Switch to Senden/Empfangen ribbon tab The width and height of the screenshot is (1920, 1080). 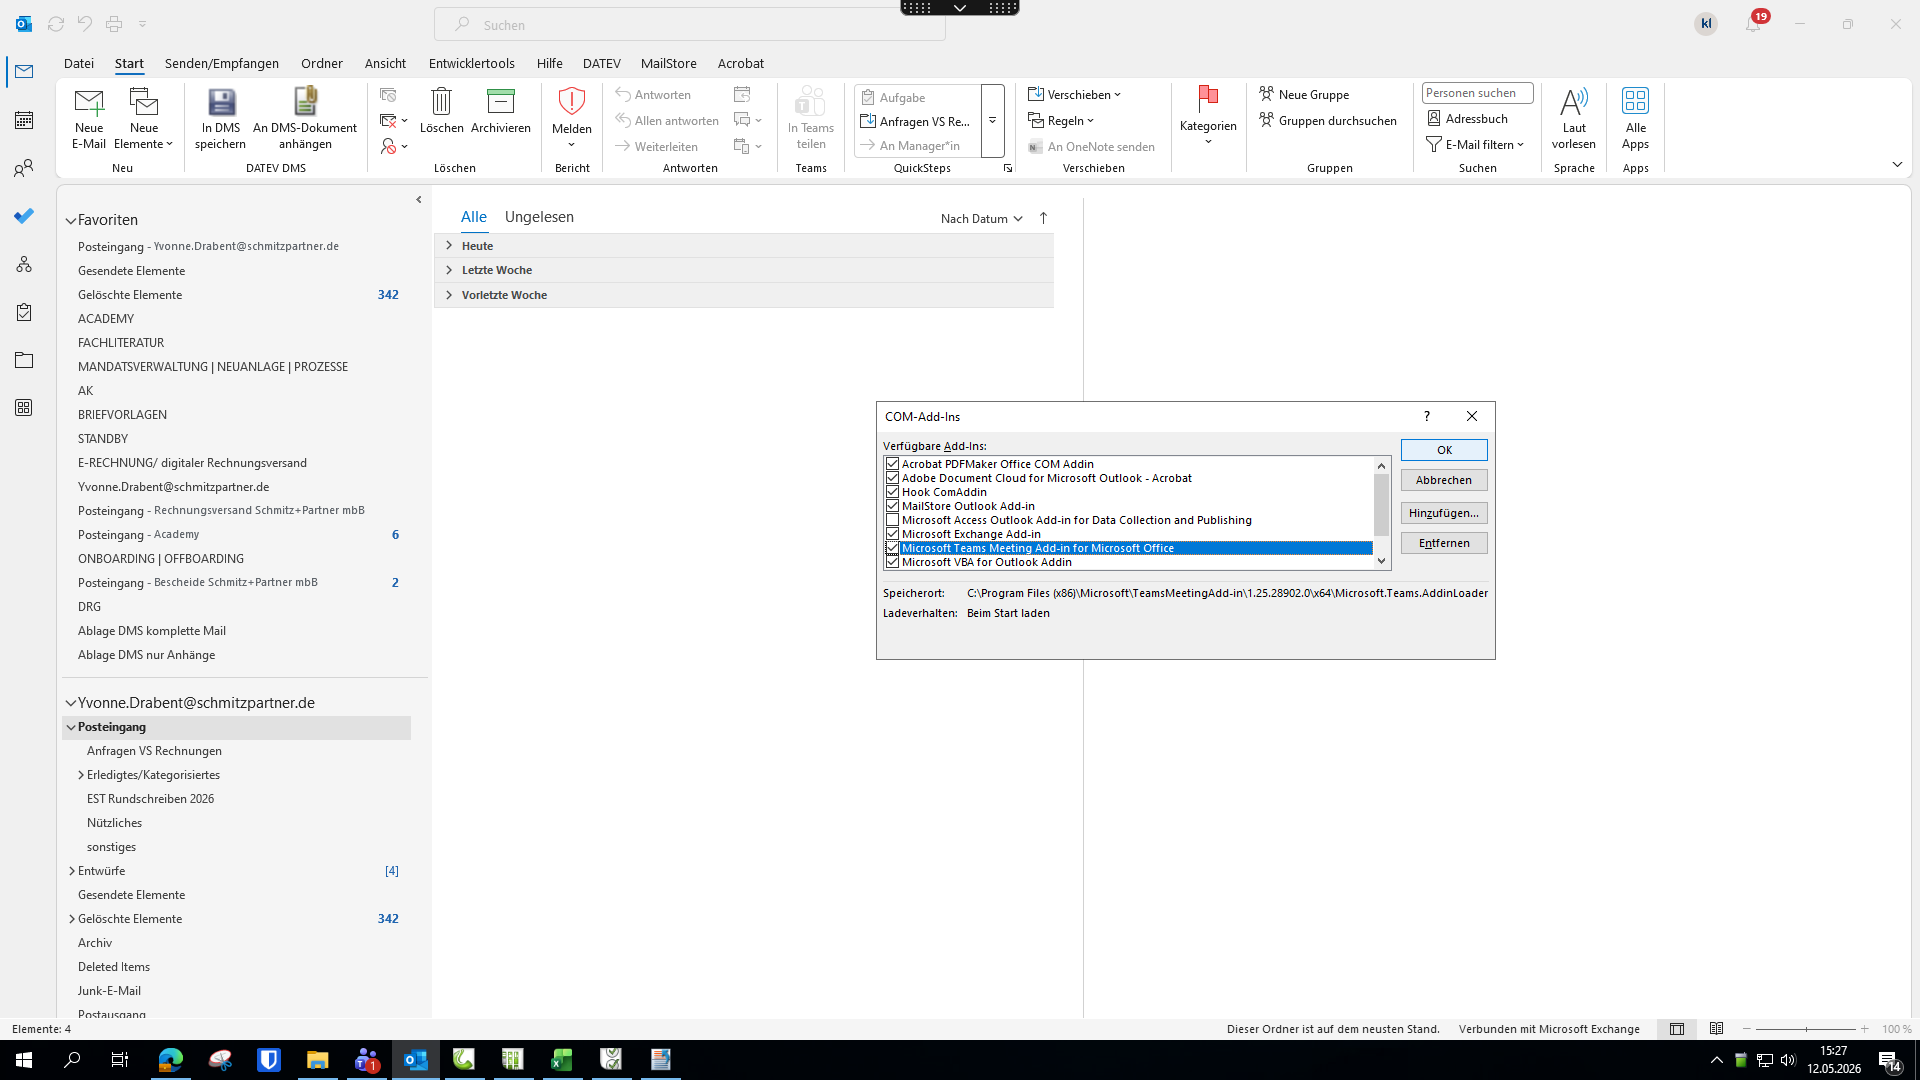coord(222,63)
